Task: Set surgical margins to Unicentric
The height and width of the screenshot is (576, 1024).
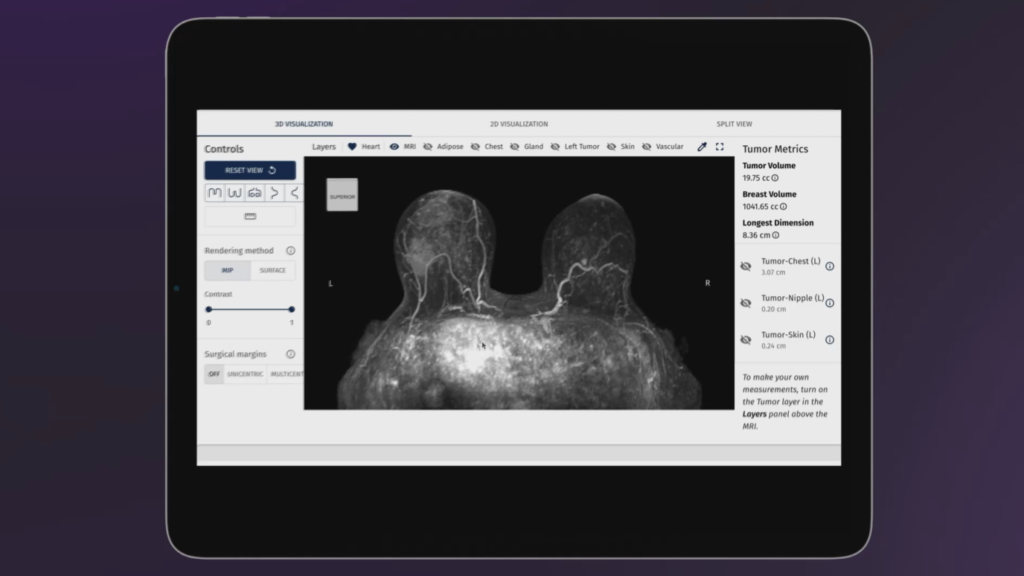Action: point(244,373)
